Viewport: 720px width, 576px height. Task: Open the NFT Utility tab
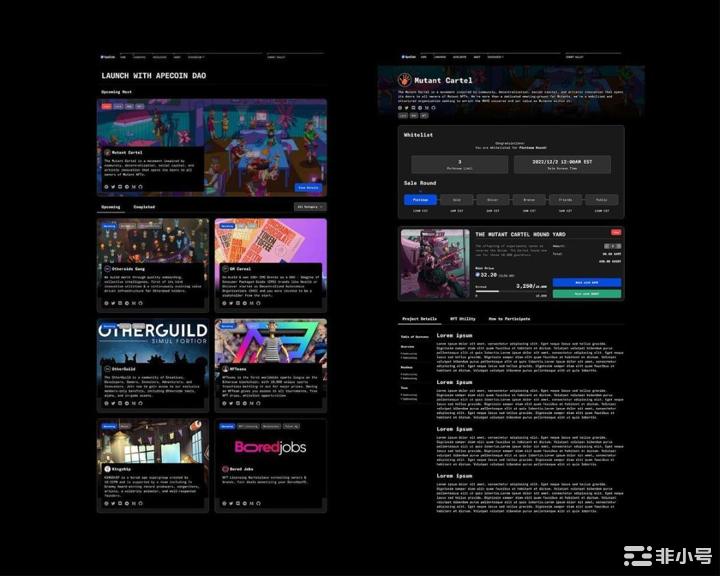click(x=465, y=318)
